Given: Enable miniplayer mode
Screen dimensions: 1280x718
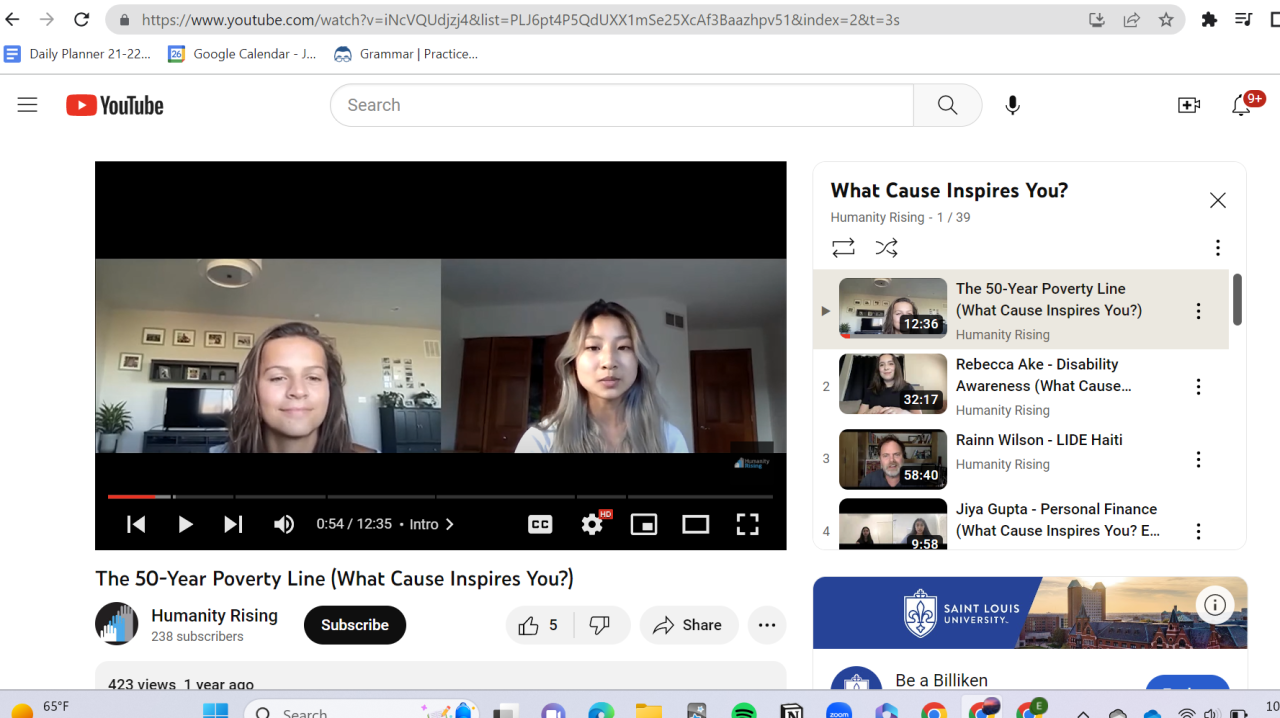Looking at the screenshot, I should (644, 524).
